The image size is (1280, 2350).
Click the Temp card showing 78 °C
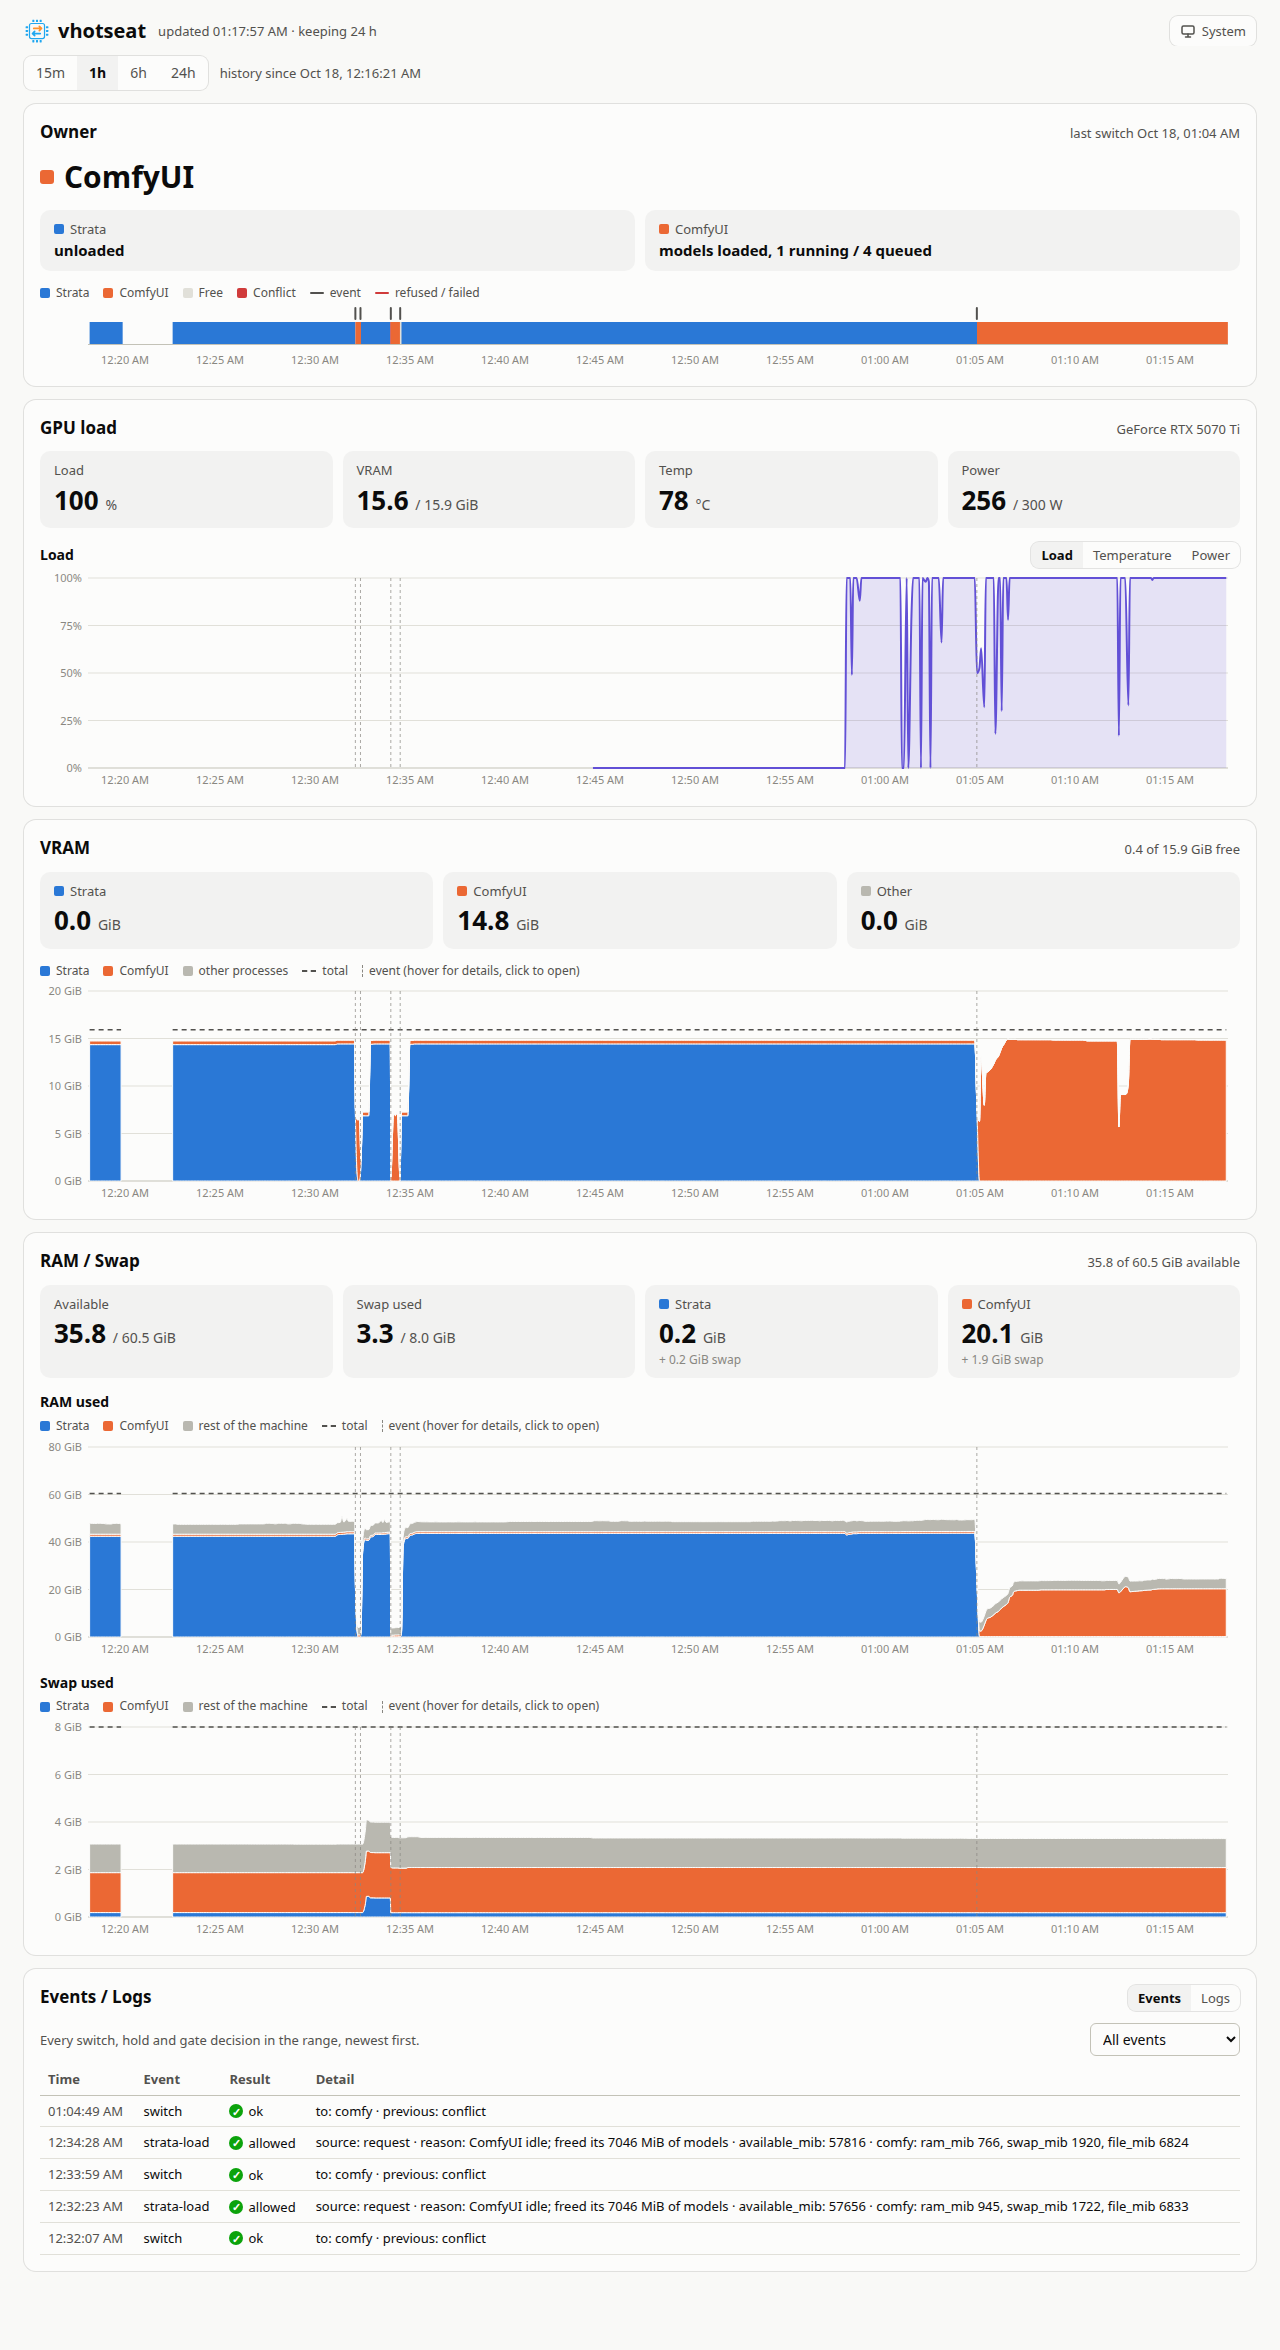(791, 489)
